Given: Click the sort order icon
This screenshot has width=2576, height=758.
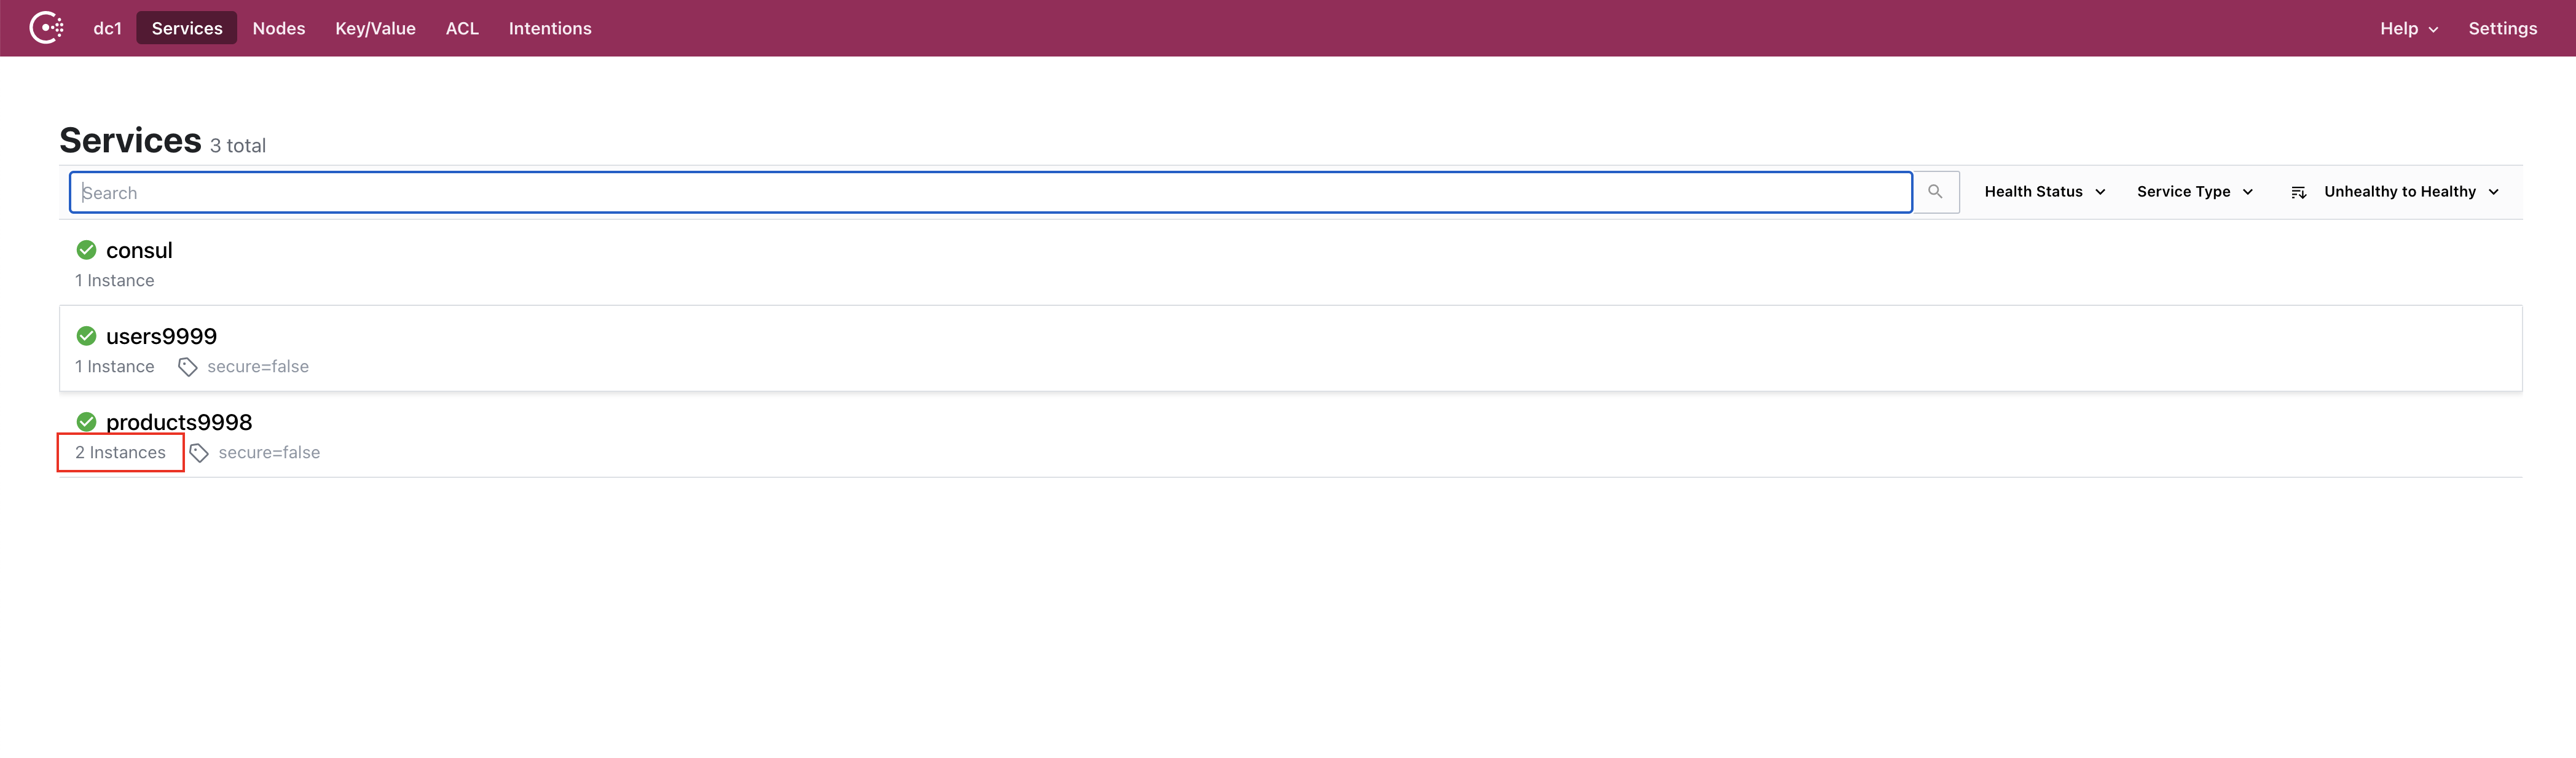Looking at the screenshot, I should pos(2298,192).
